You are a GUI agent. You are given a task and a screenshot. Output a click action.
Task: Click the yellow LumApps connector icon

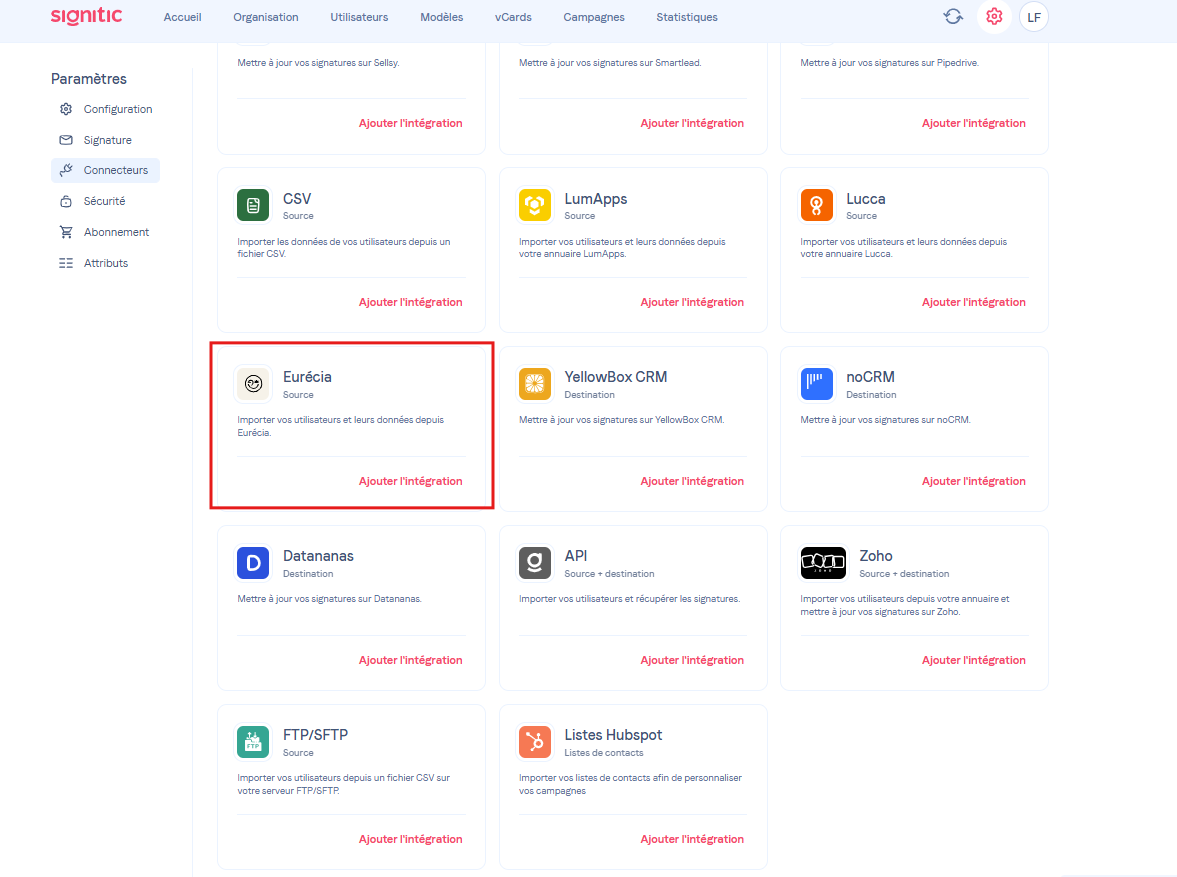click(534, 205)
